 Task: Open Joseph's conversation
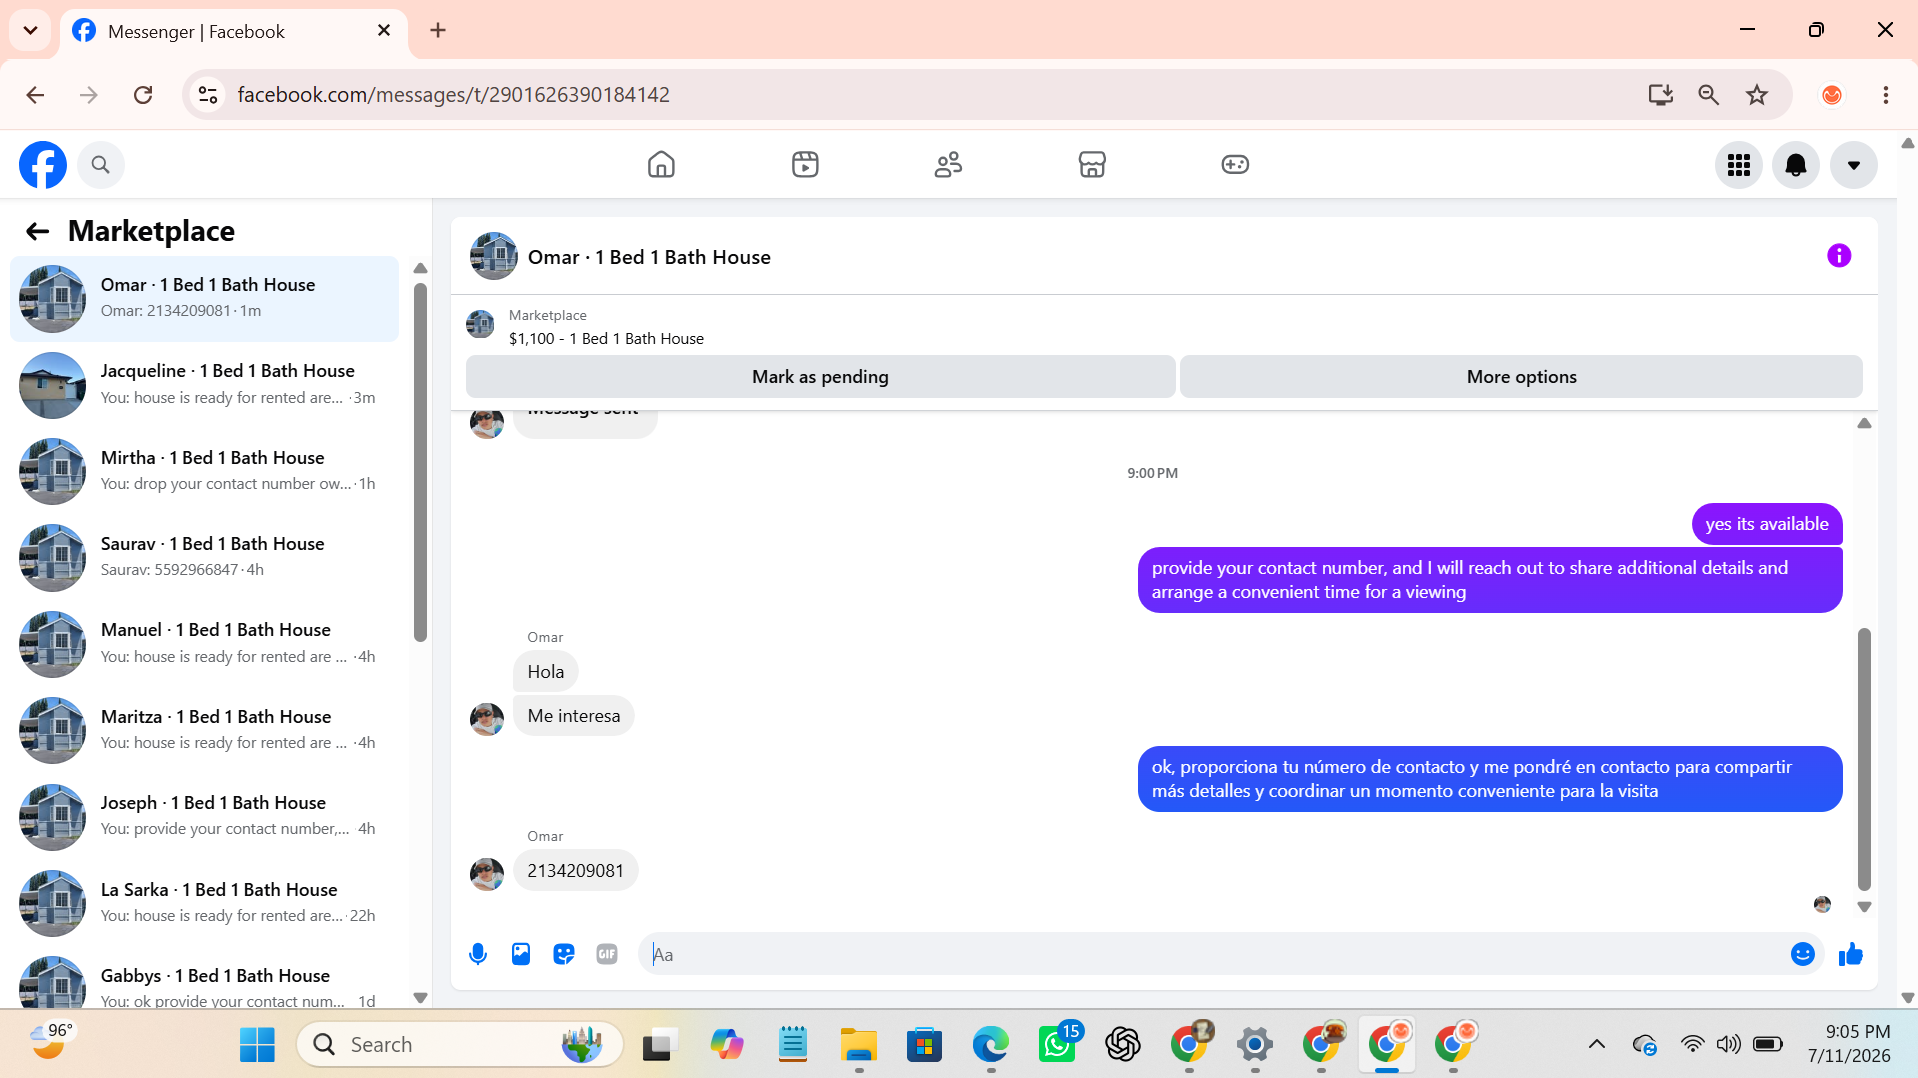[x=205, y=816]
